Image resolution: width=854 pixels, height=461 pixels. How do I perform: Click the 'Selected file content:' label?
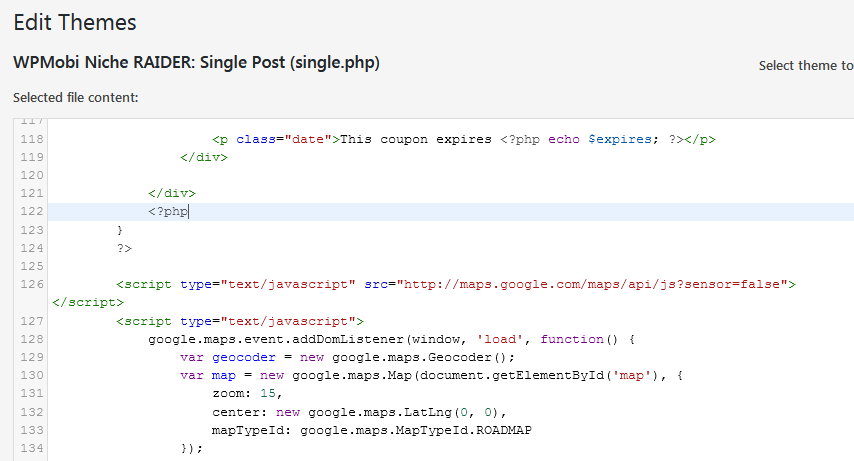pos(75,98)
